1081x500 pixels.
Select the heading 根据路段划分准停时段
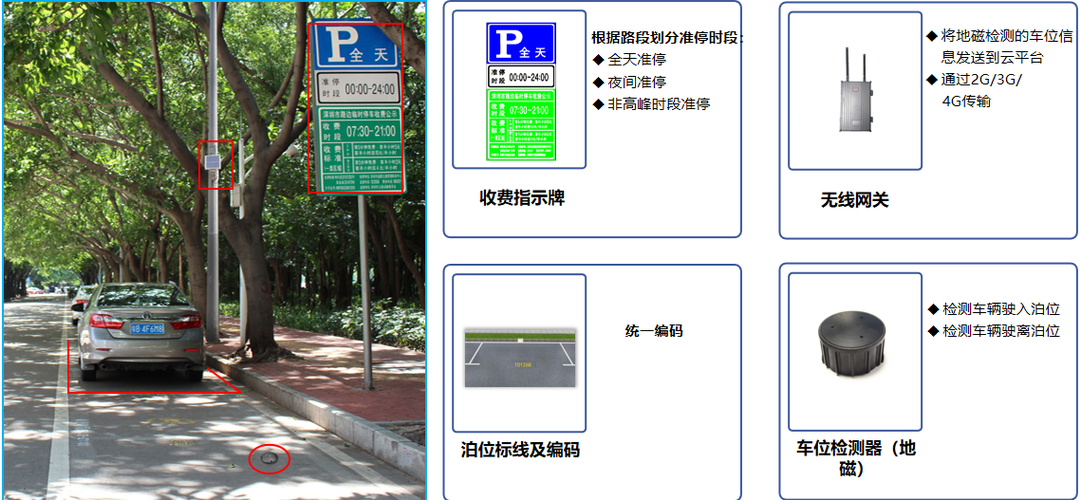point(667,37)
